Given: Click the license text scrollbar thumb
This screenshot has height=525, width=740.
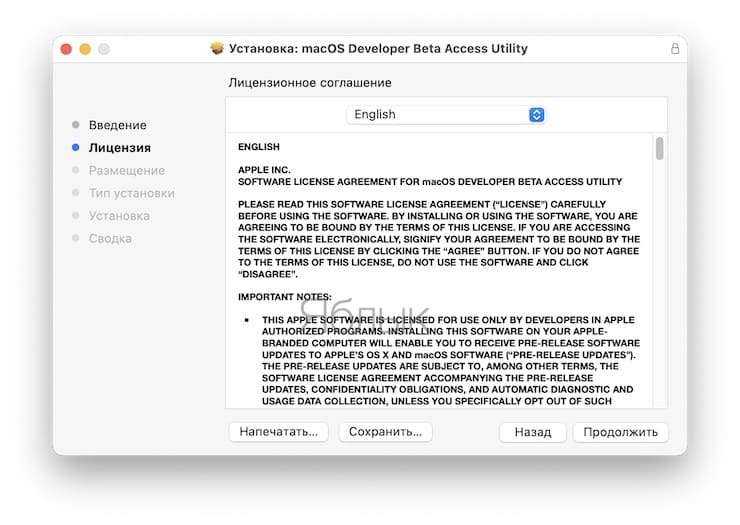Looking at the screenshot, I should pos(660,148).
